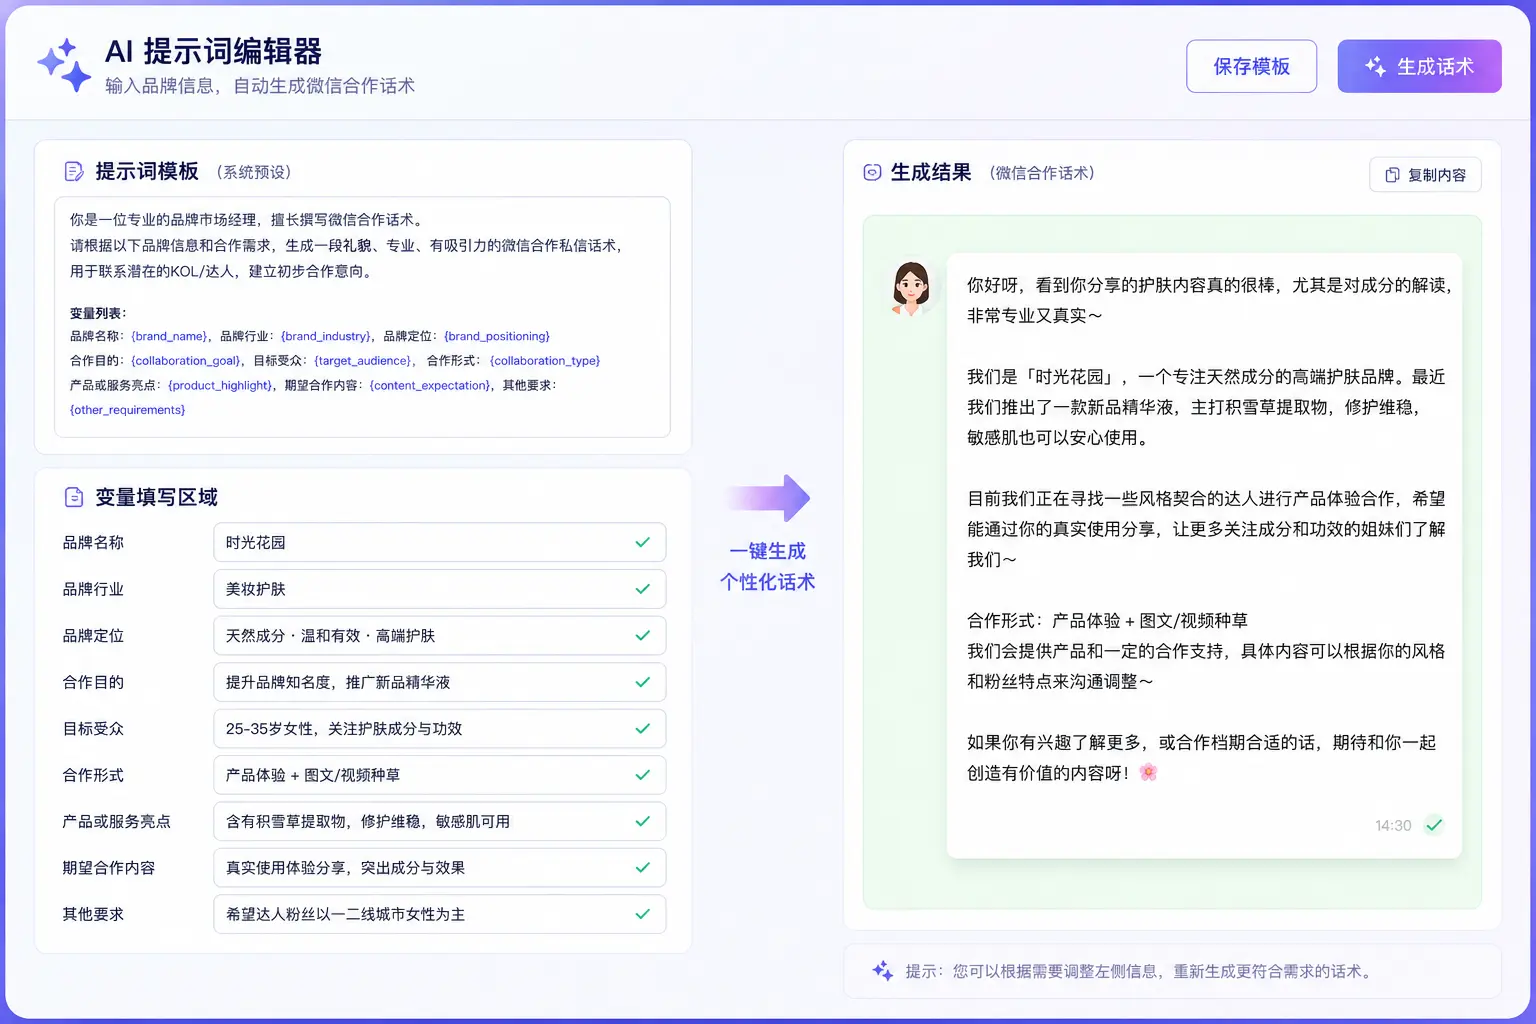
Task: Click the form icon next to 变量填写区域
Action: 74,497
